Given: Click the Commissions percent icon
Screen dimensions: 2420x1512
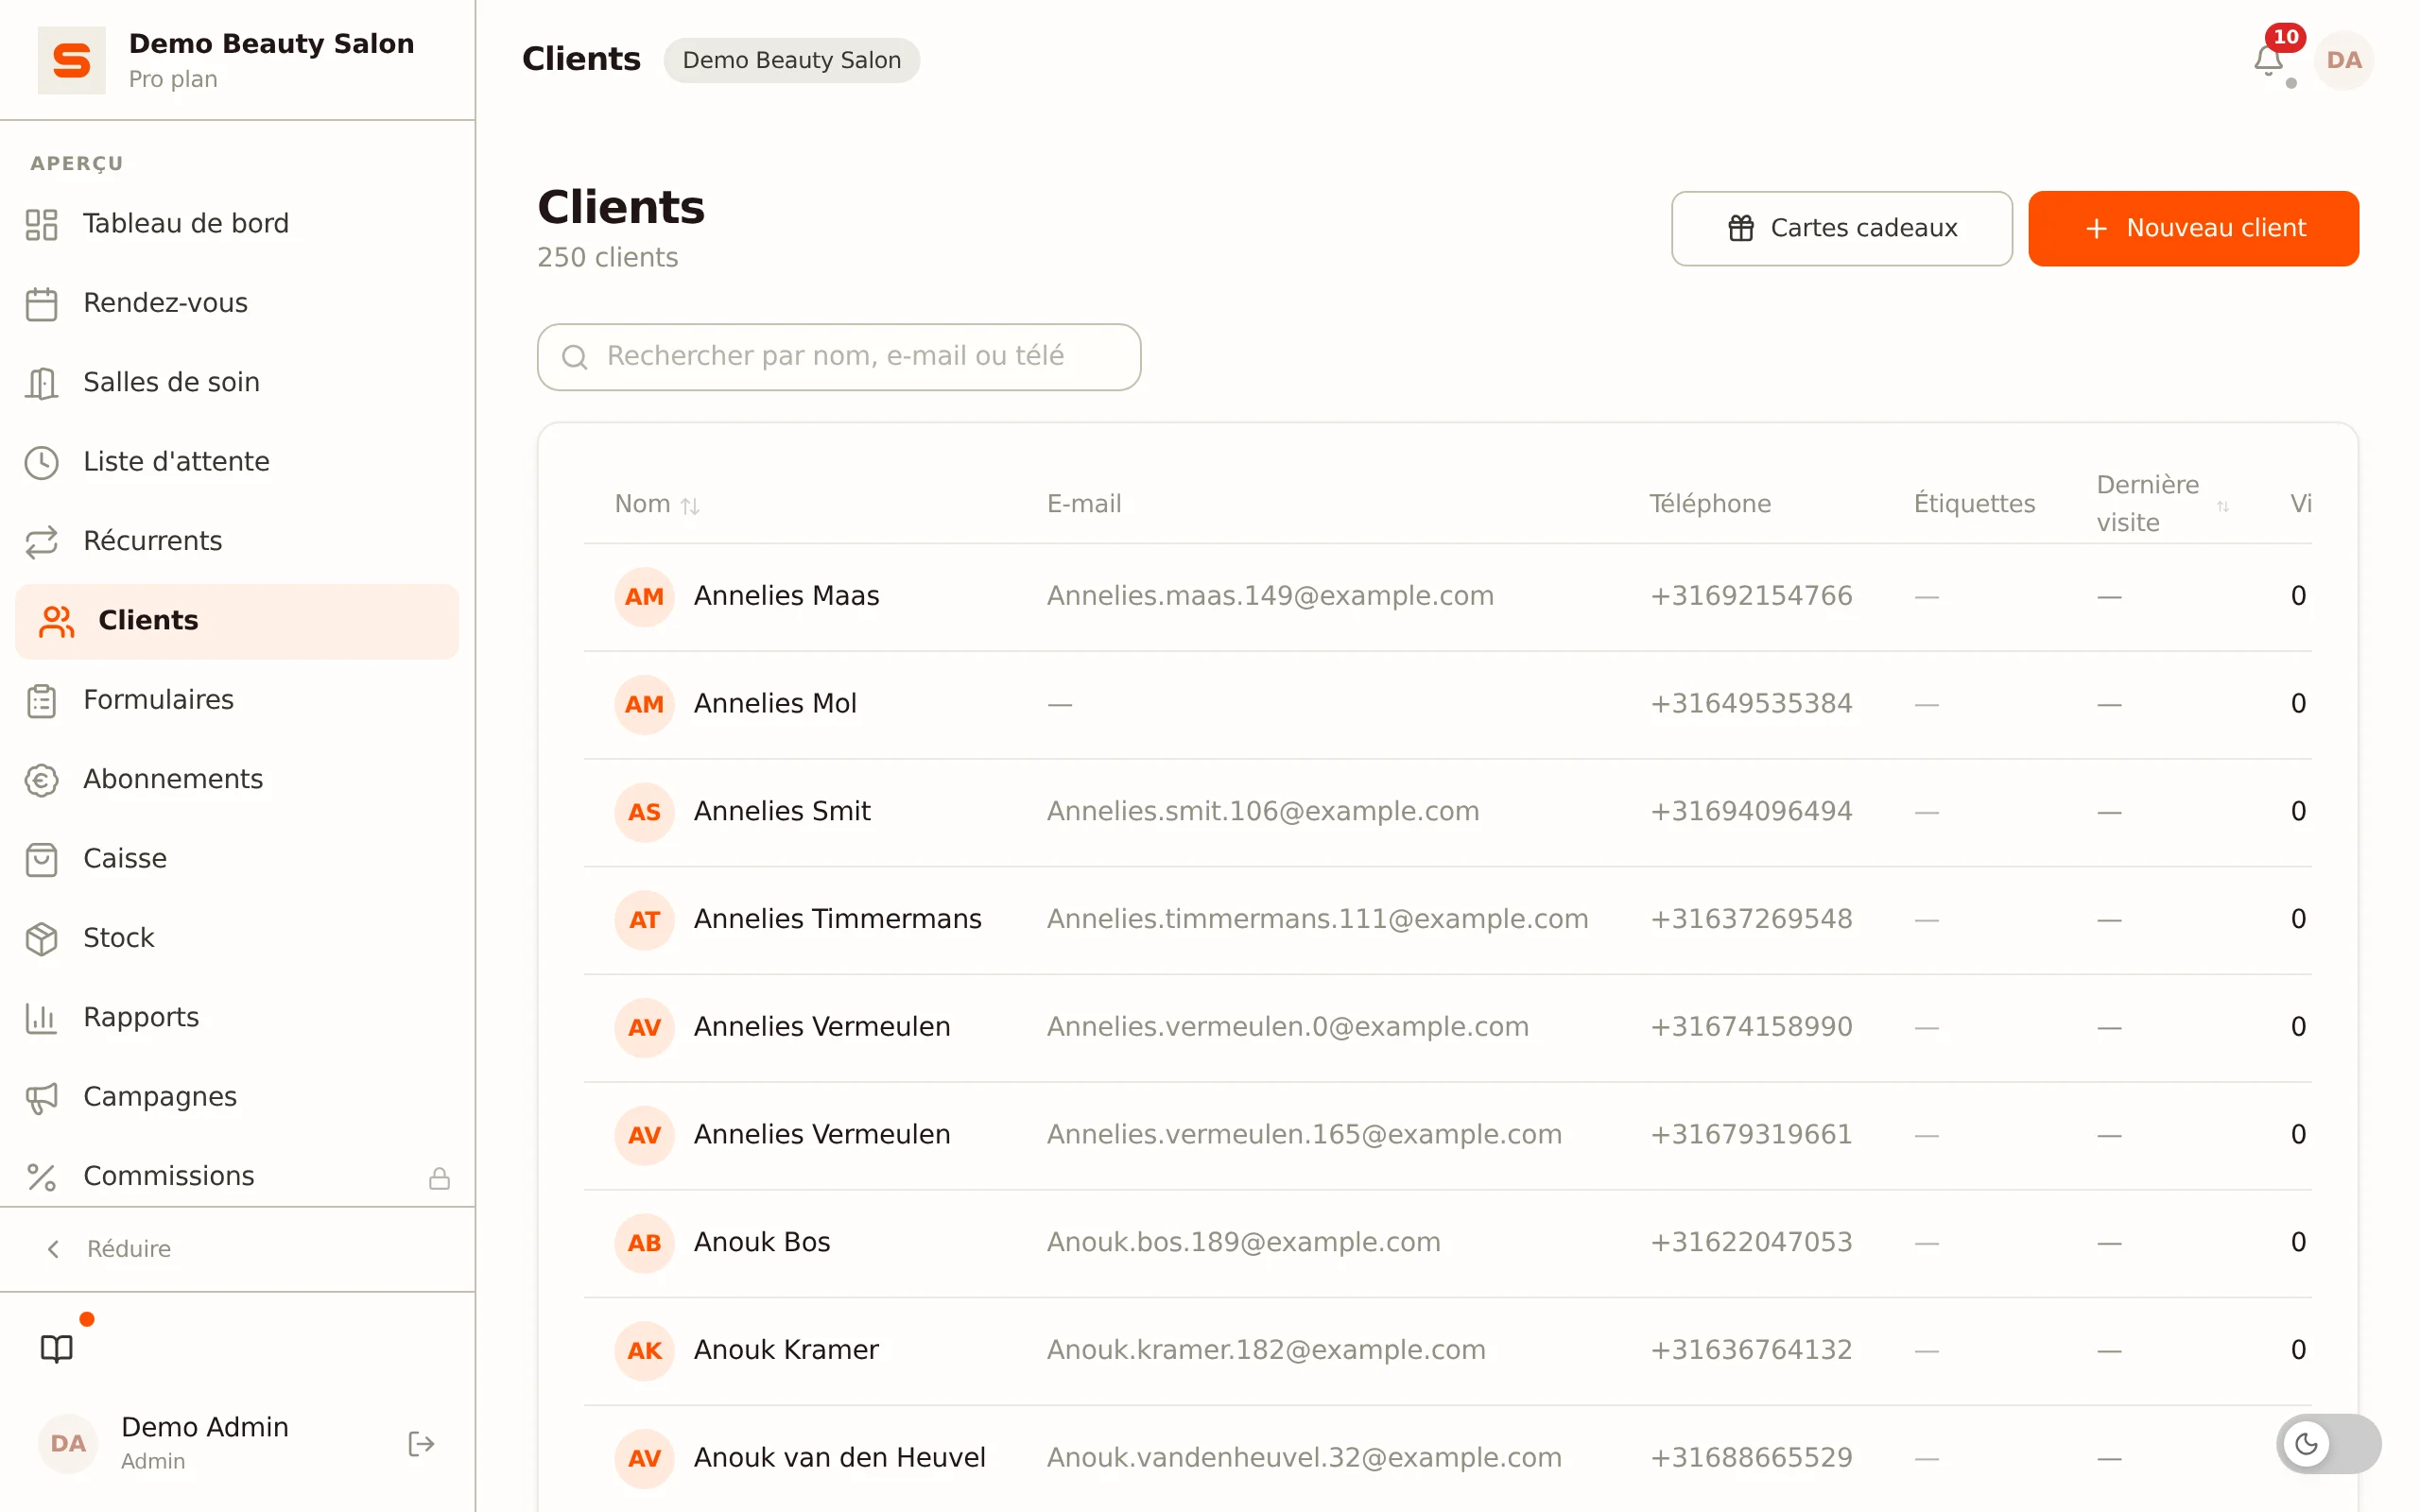Looking at the screenshot, I should [41, 1177].
